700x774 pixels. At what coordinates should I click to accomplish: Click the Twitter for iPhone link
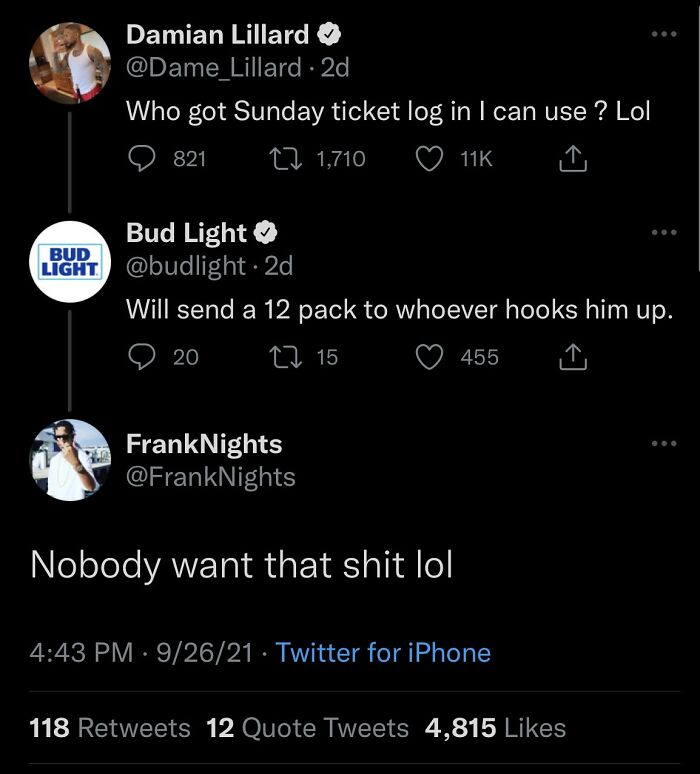tap(383, 652)
